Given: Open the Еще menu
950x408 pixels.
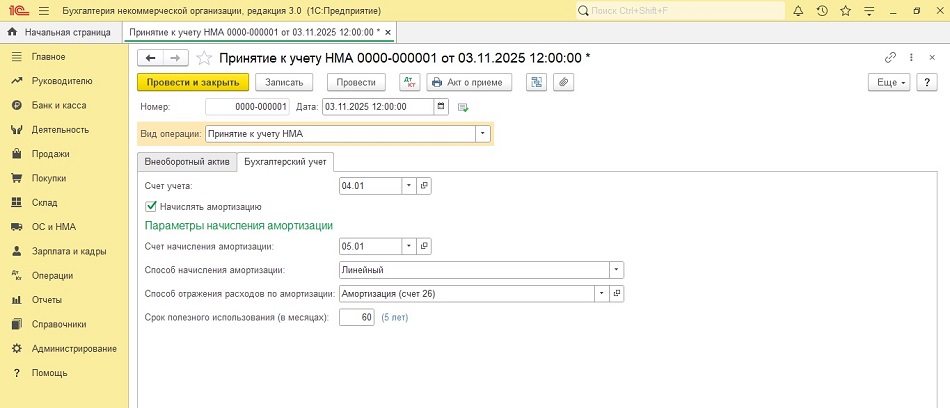Looking at the screenshot, I should pyautogui.click(x=887, y=82).
